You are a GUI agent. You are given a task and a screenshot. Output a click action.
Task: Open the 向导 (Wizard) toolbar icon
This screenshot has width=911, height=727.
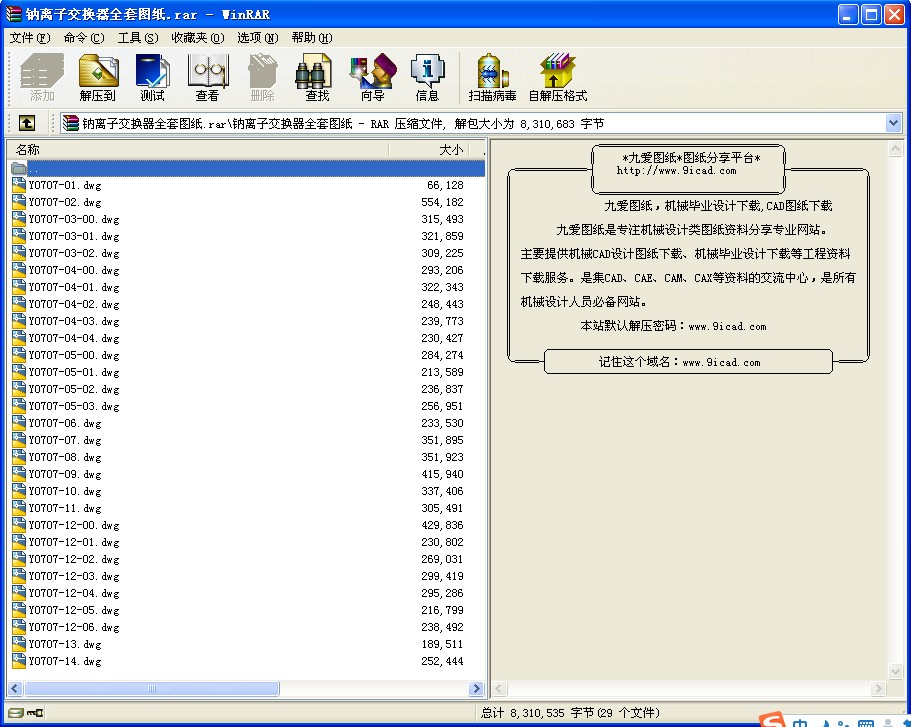click(x=372, y=77)
